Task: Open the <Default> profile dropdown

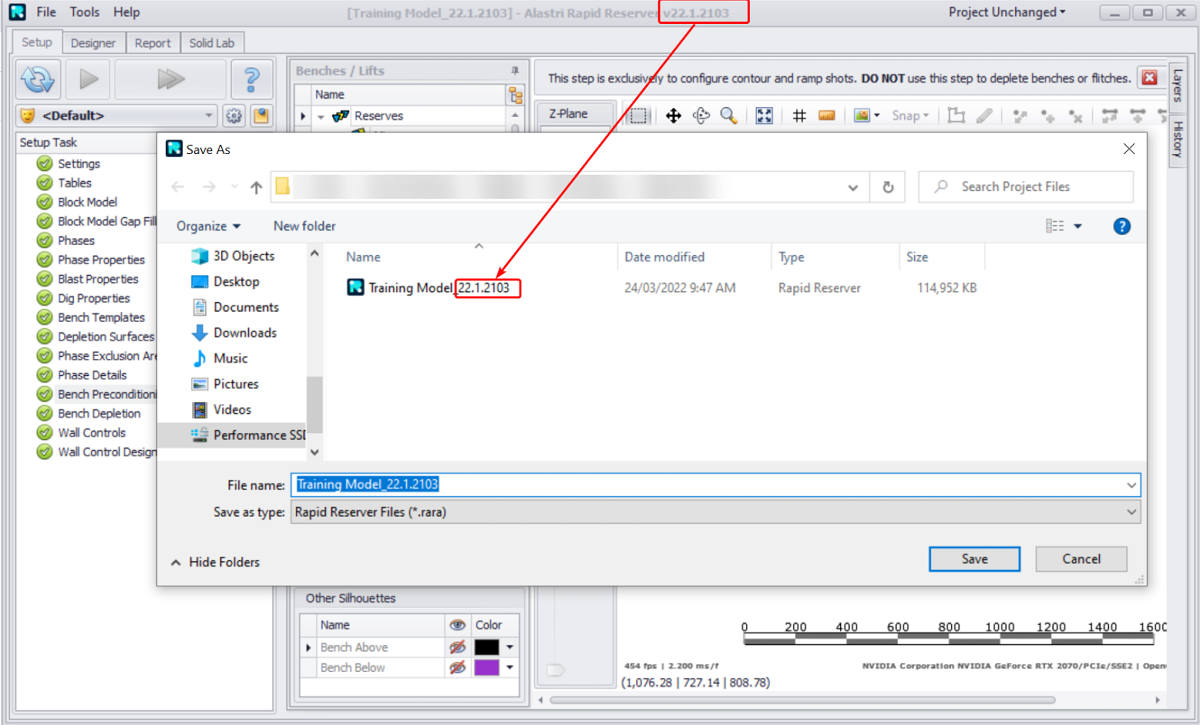Action: pos(208,115)
